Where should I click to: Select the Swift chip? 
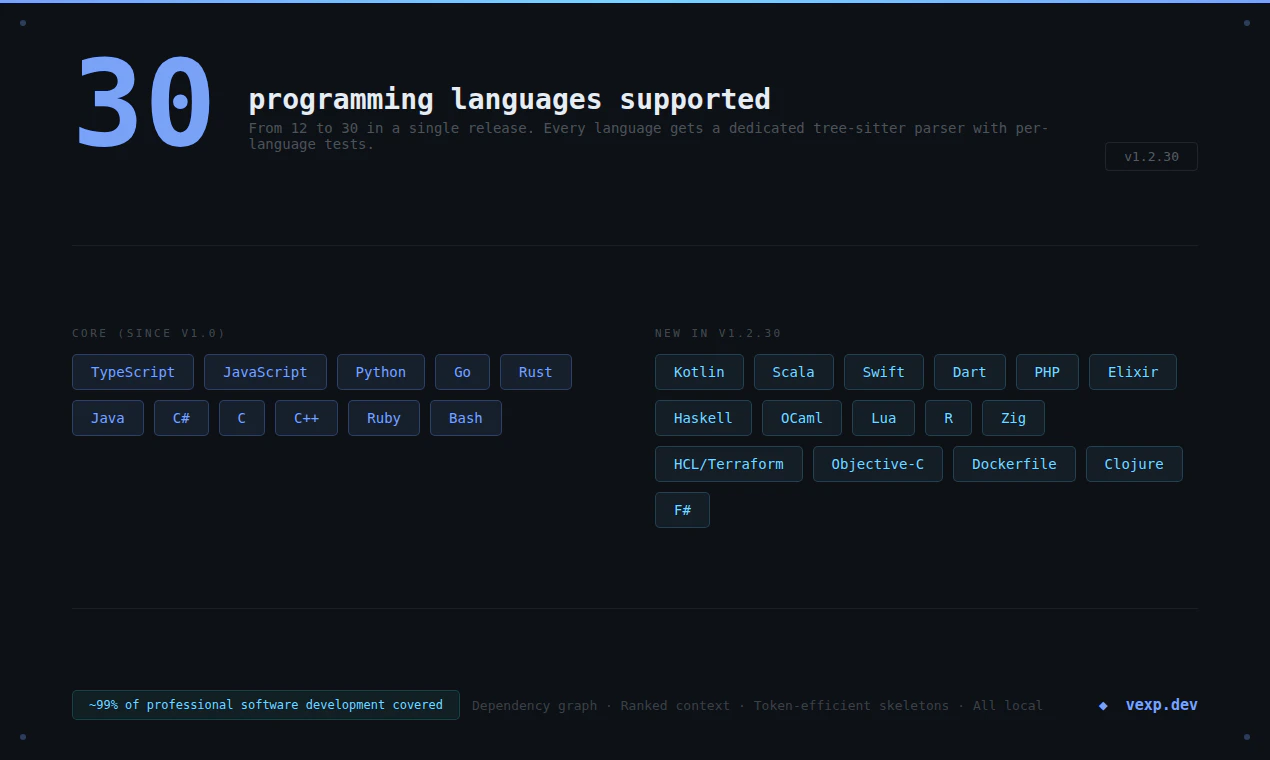coord(884,372)
